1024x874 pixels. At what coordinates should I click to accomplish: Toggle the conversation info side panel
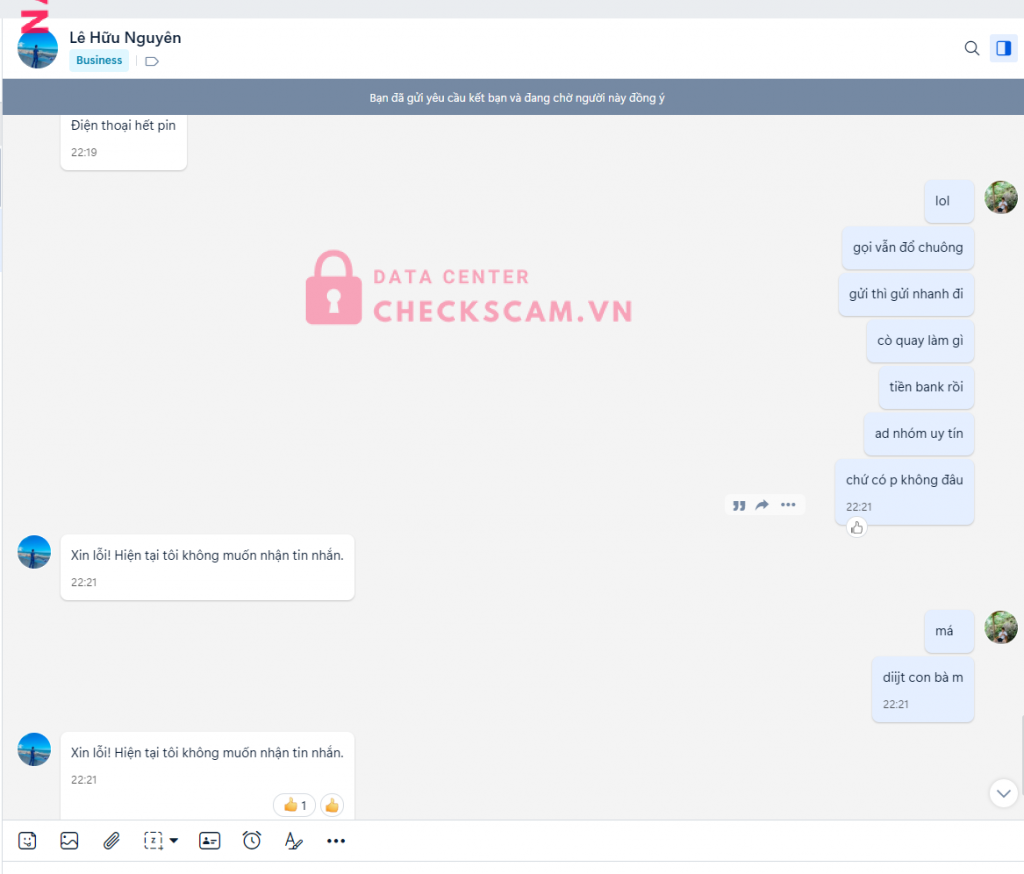(x=1003, y=48)
